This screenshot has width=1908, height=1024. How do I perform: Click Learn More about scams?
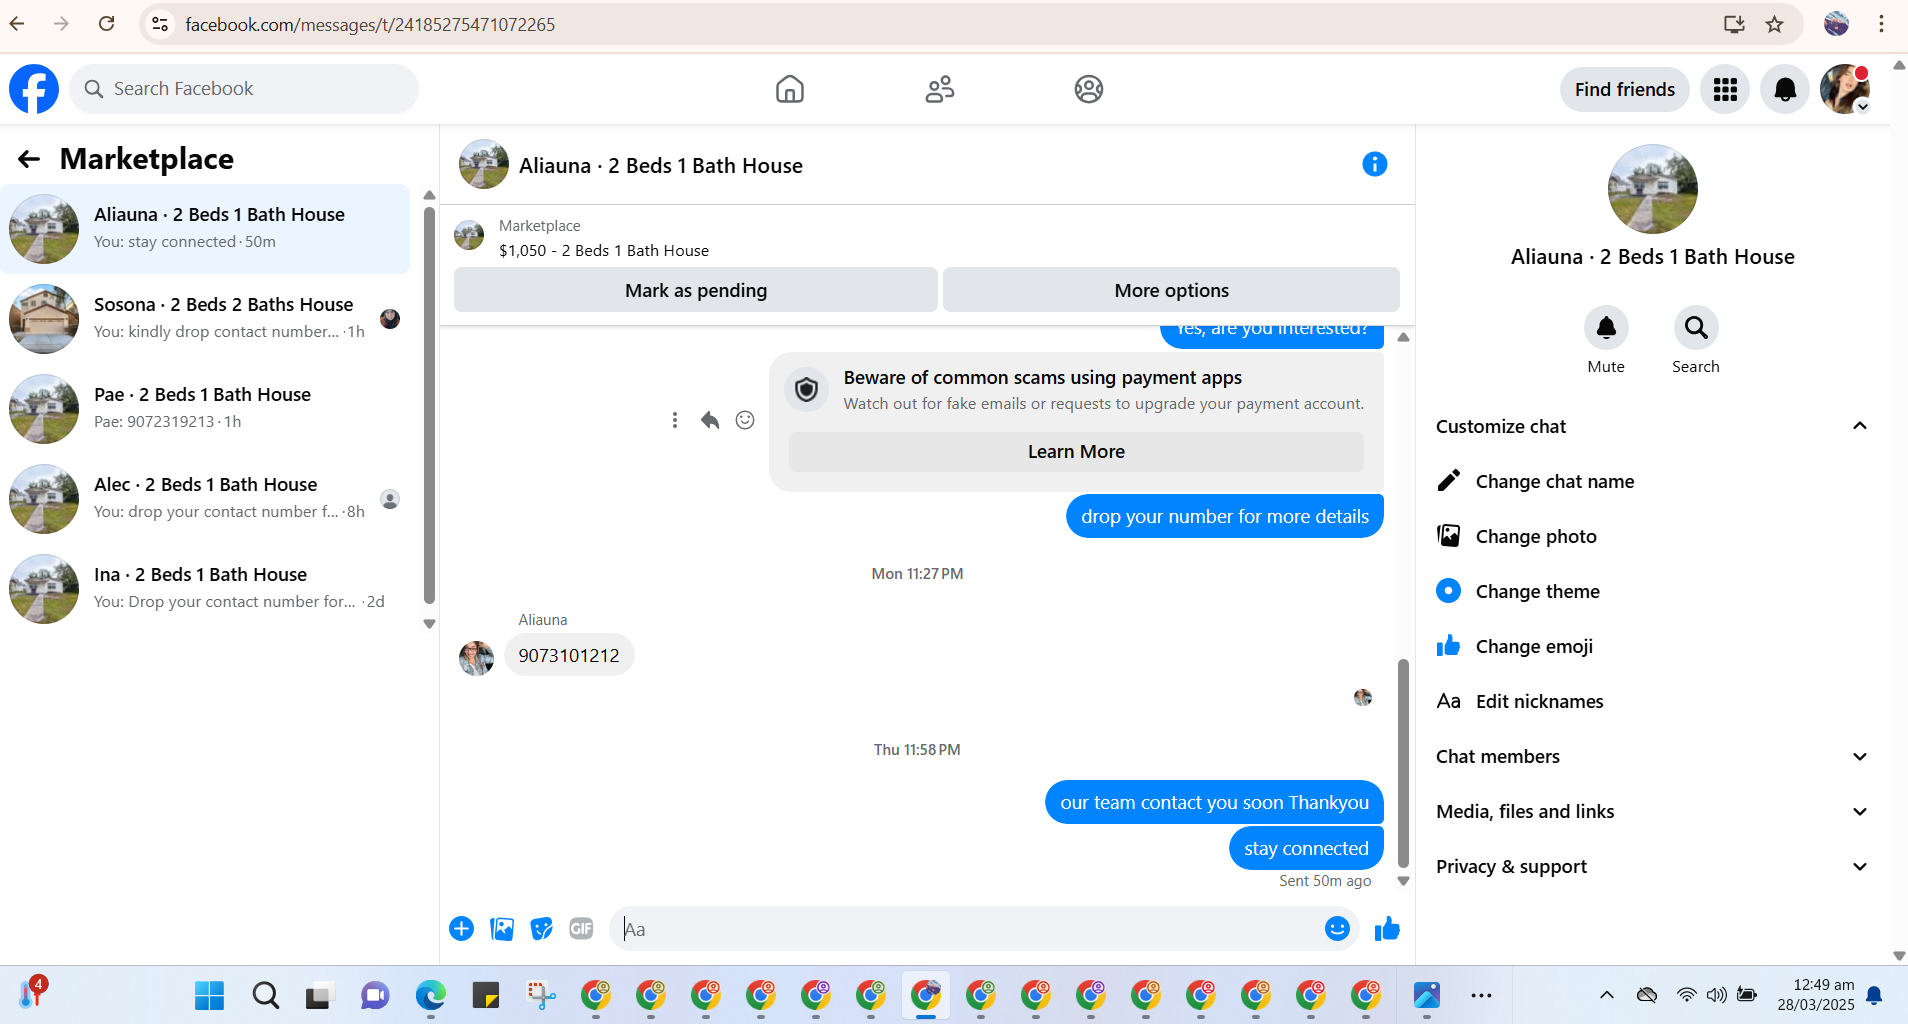coord(1076,452)
